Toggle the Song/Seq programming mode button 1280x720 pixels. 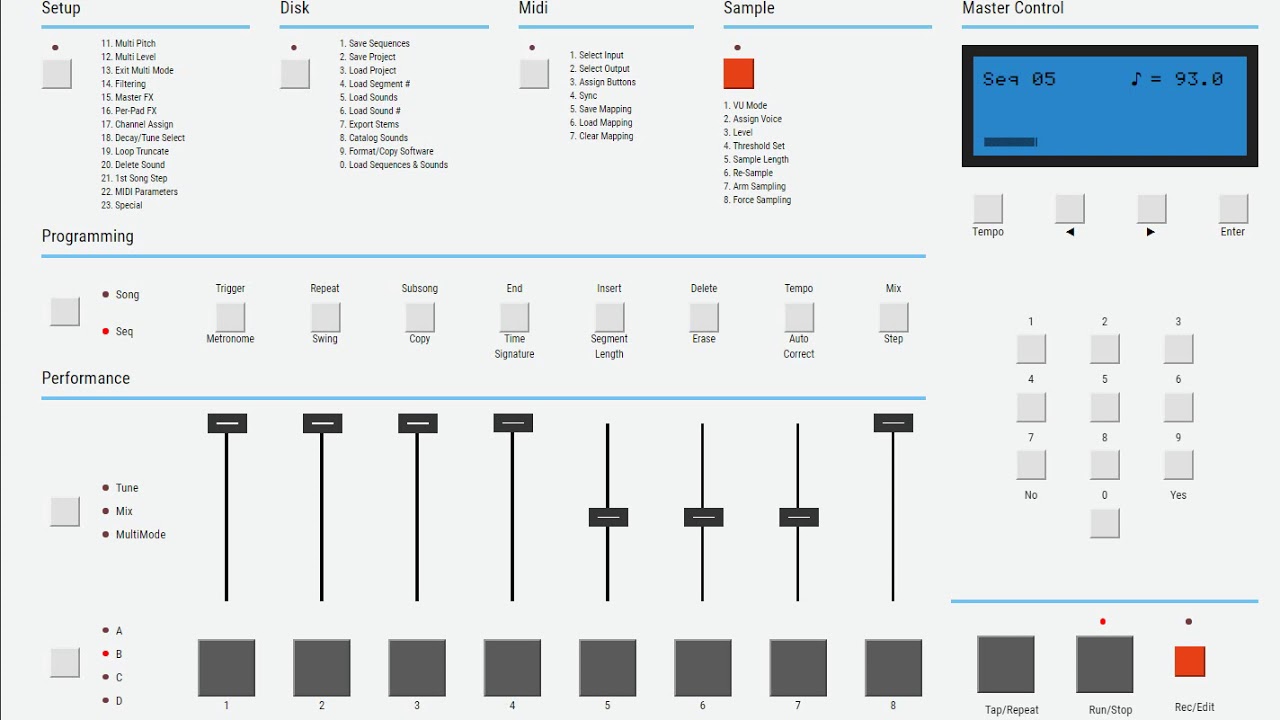point(65,311)
